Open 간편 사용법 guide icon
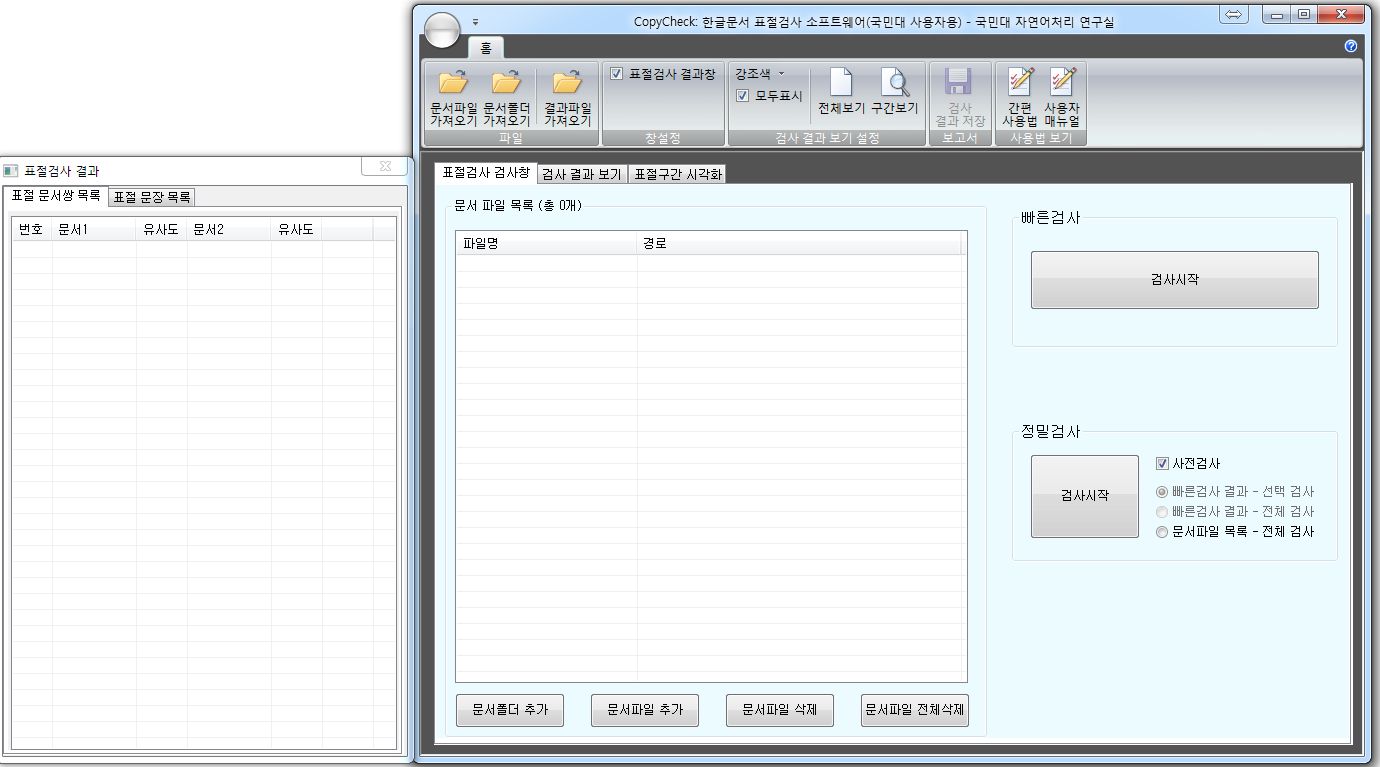 tap(1019, 81)
